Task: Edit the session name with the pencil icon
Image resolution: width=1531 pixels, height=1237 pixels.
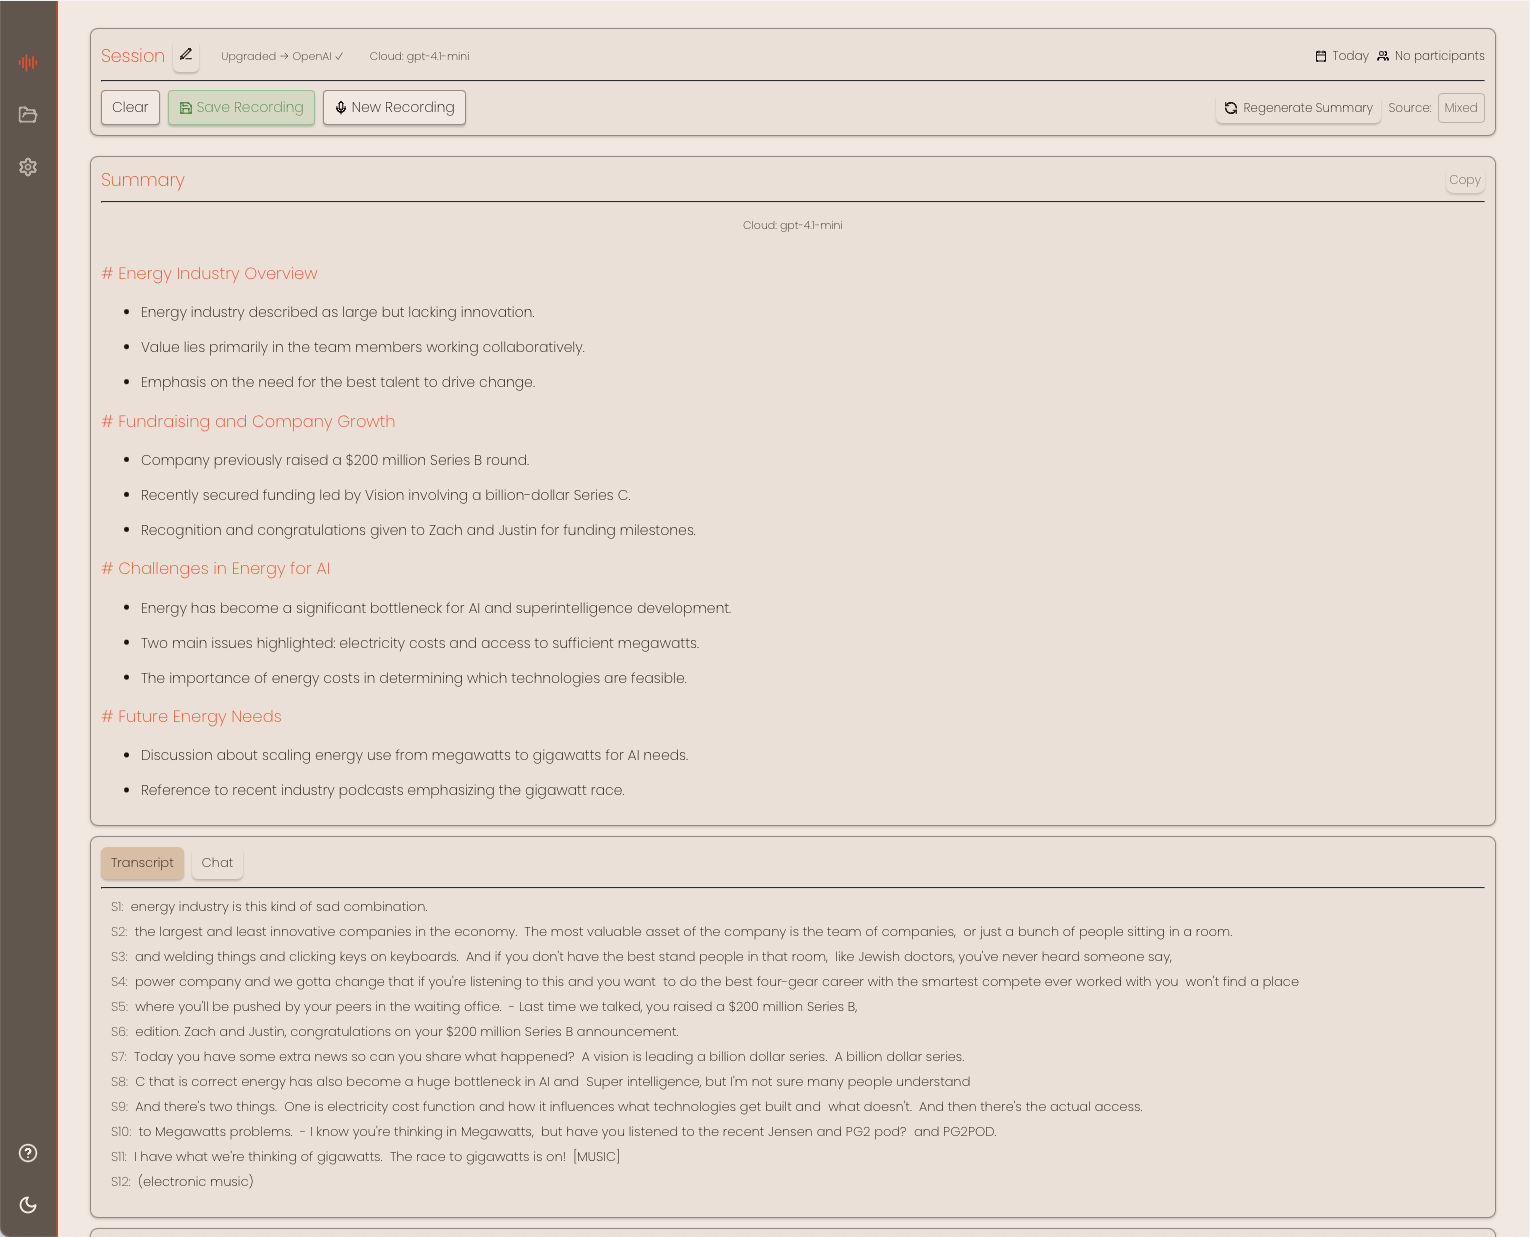Action: coord(185,56)
